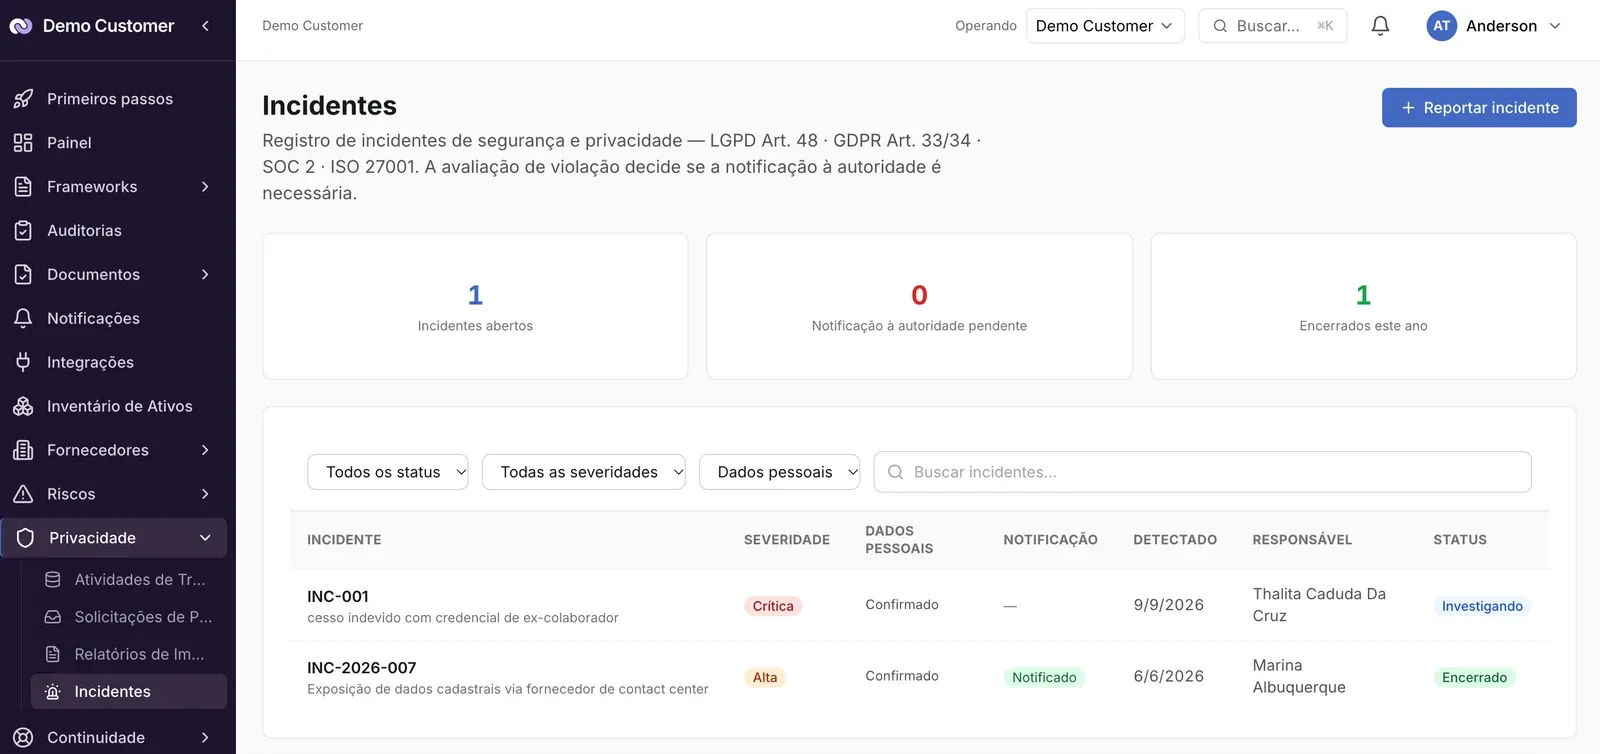The width and height of the screenshot is (1600, 754).
Task: Collapse the sidebar with the left chevron
Action: pos(205,26)
